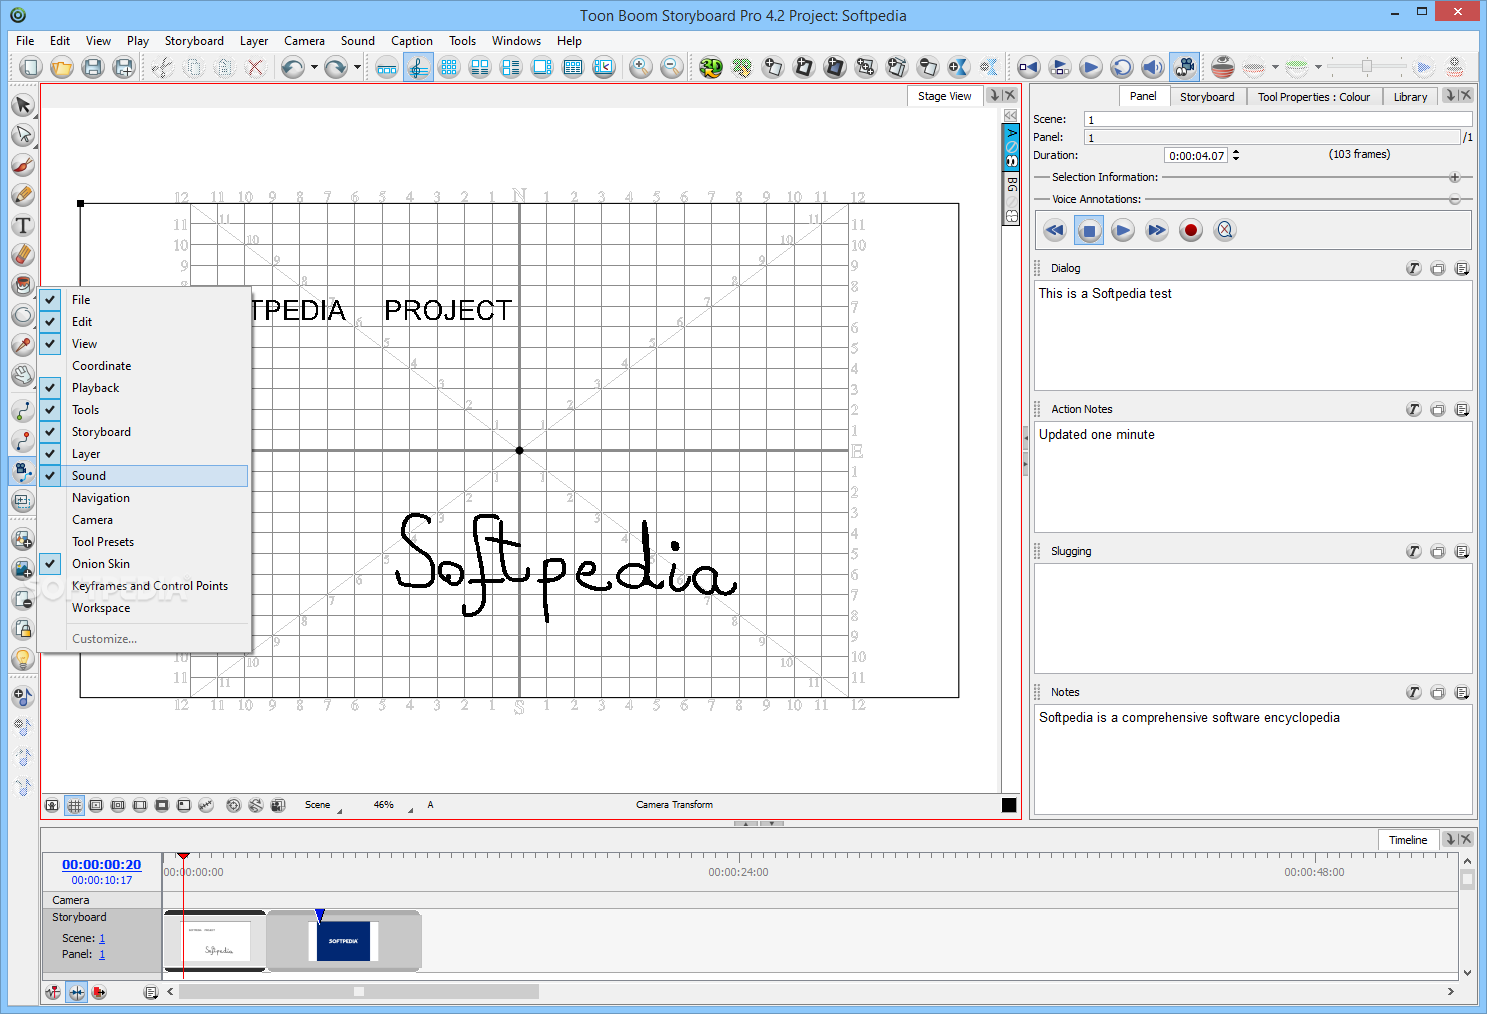
Task: Click the Undo arrow icon
Action: tap(292, 67)
